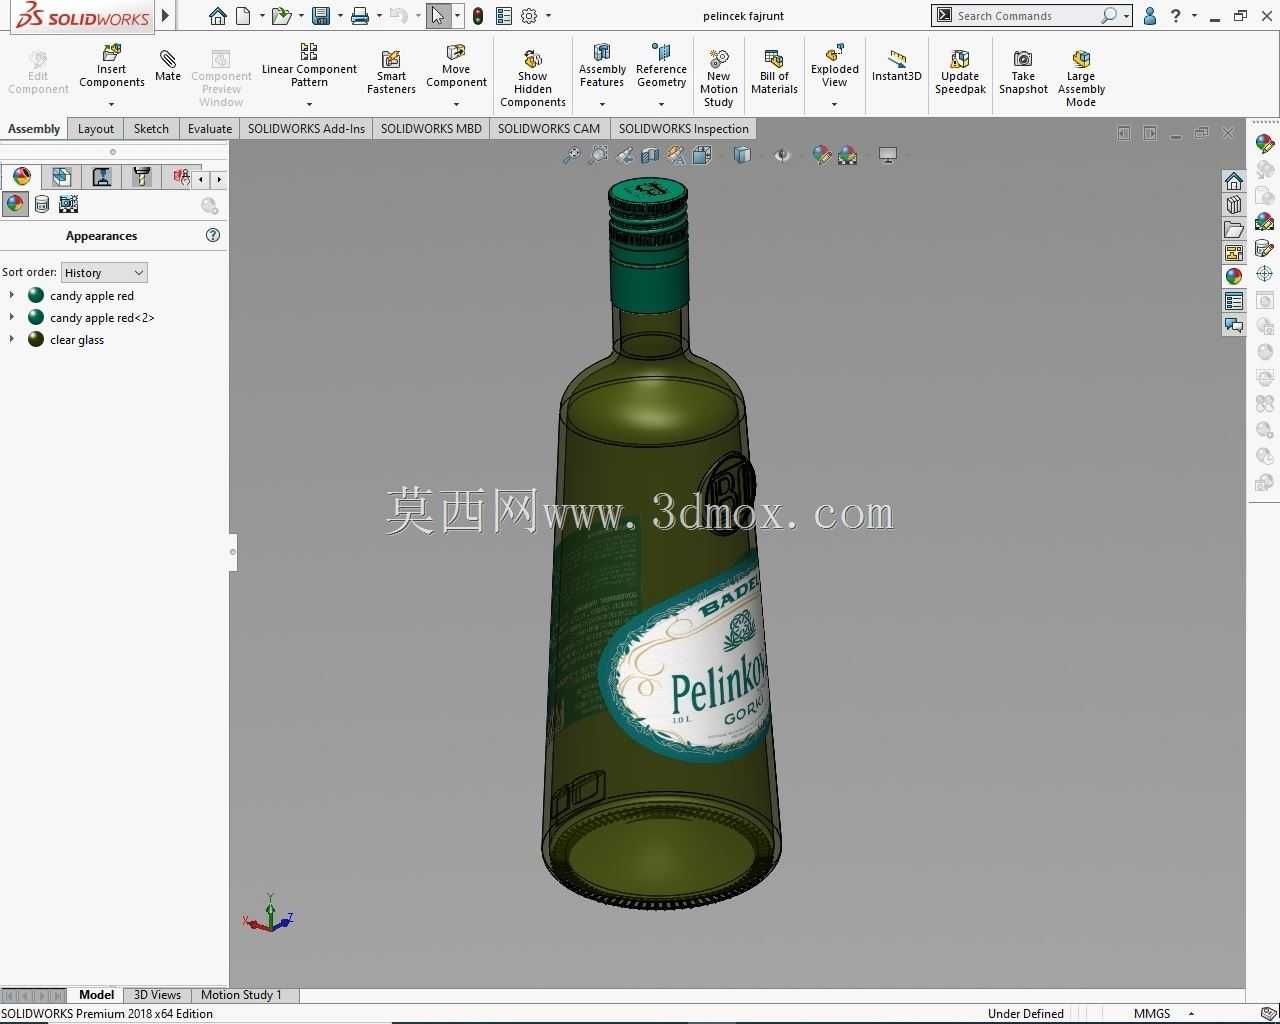Screen dimensions: 1280x1024
Task: Open Edit Appearance in the view toolbar
Action: [822, 155]
